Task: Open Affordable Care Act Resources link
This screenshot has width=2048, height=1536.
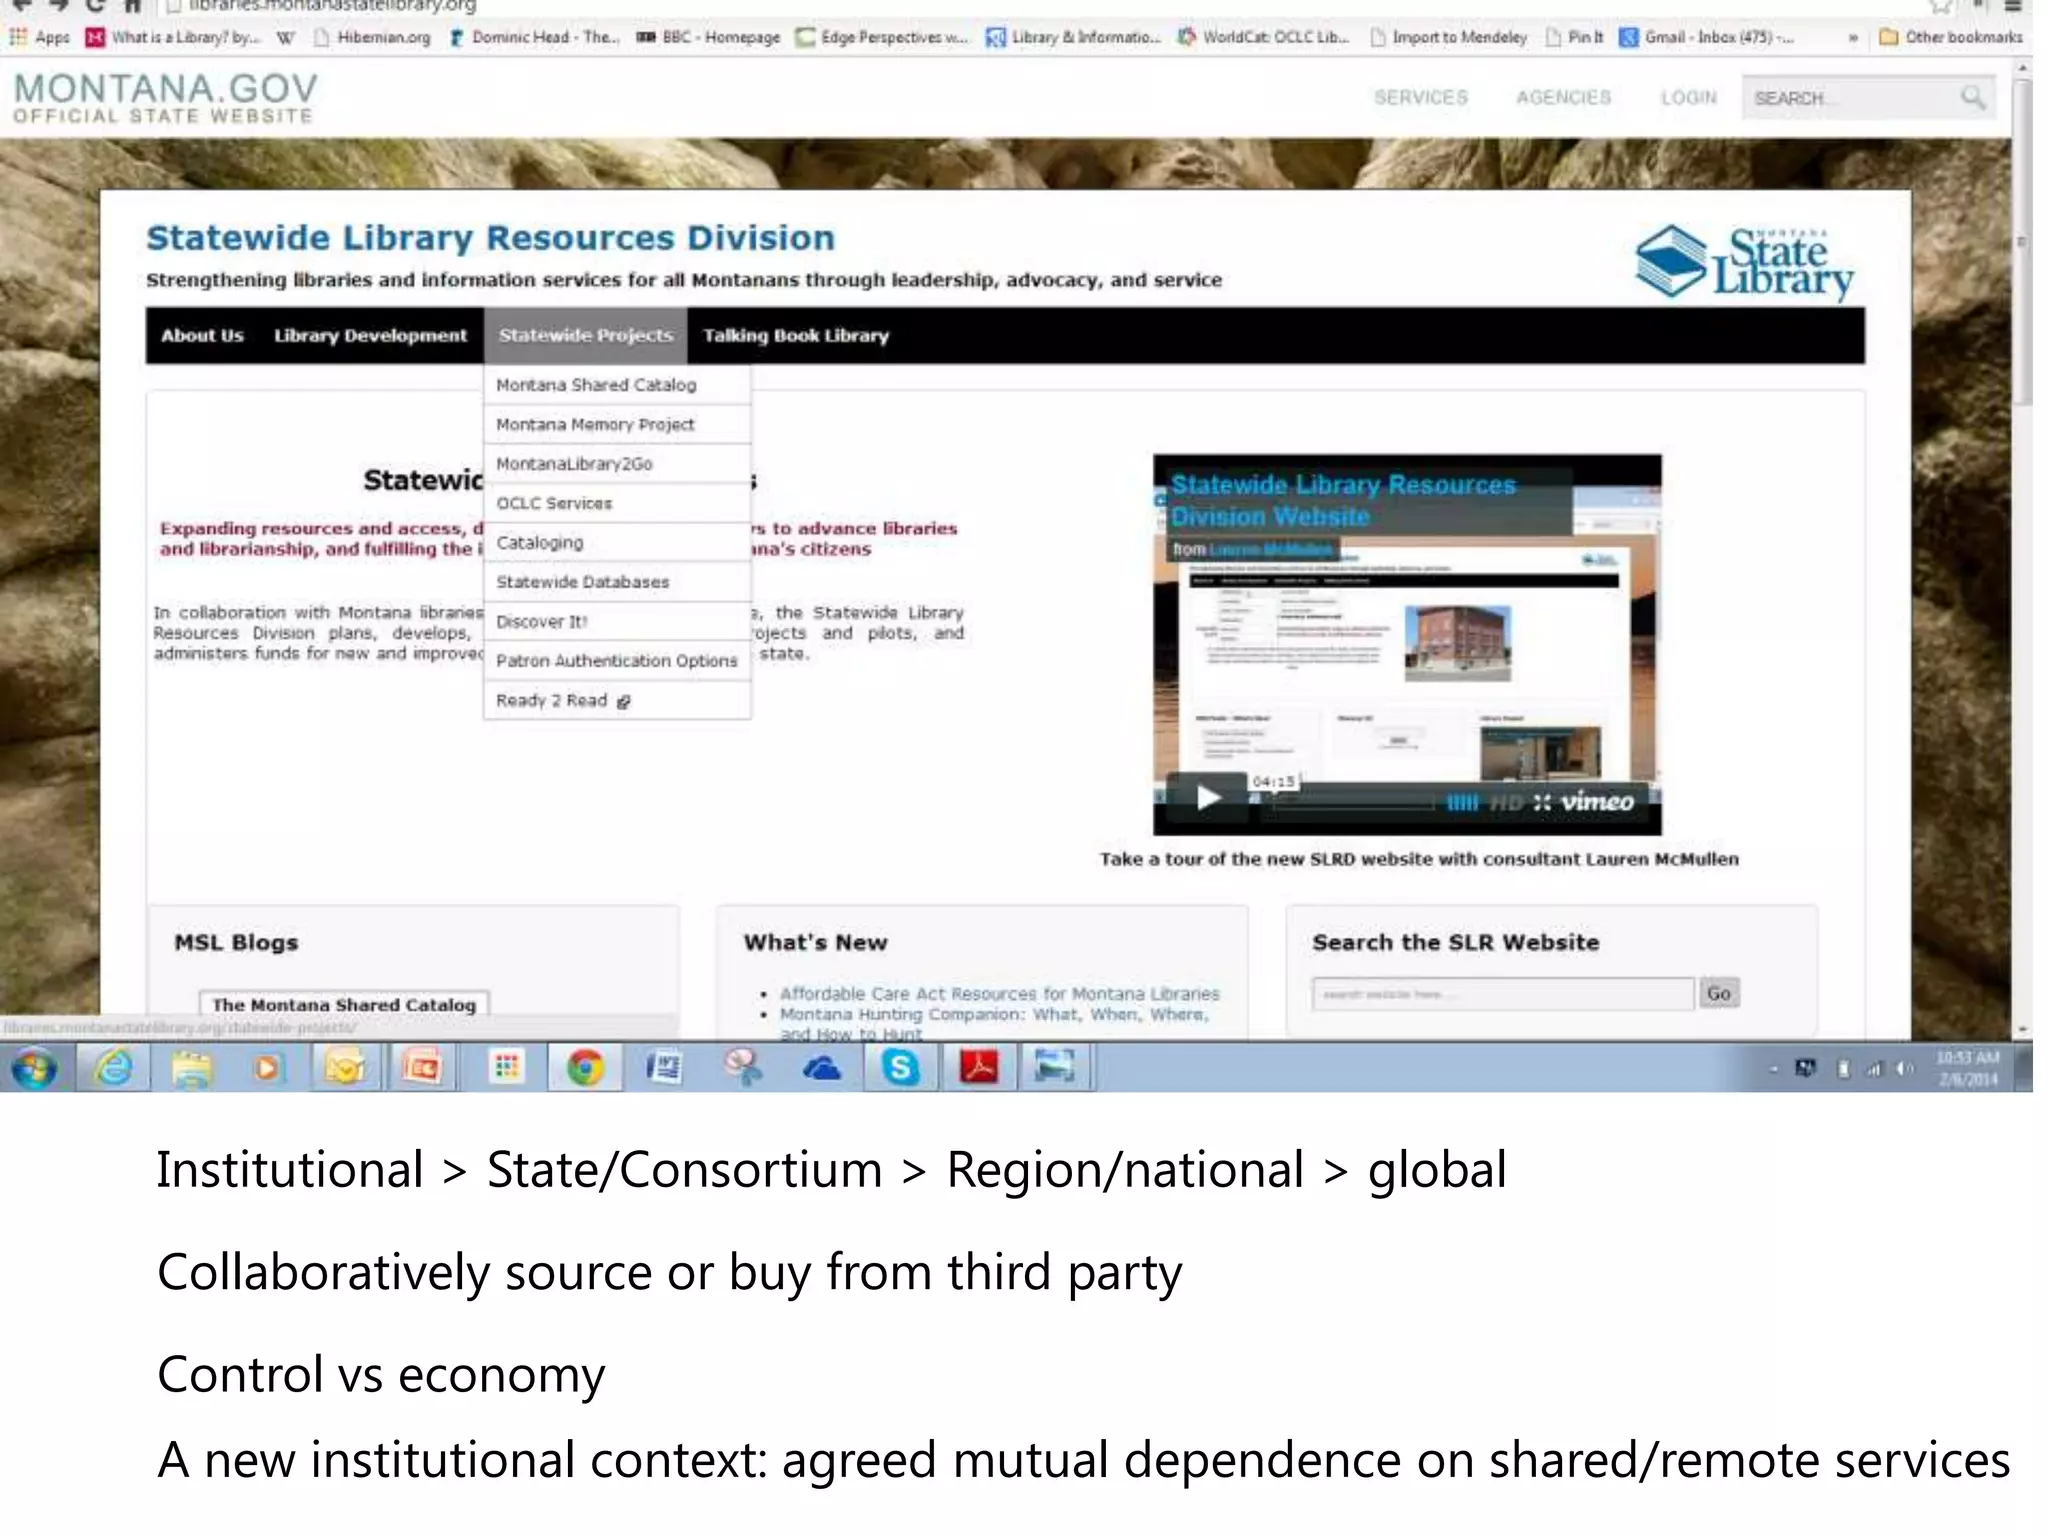Action: [999, 994]
